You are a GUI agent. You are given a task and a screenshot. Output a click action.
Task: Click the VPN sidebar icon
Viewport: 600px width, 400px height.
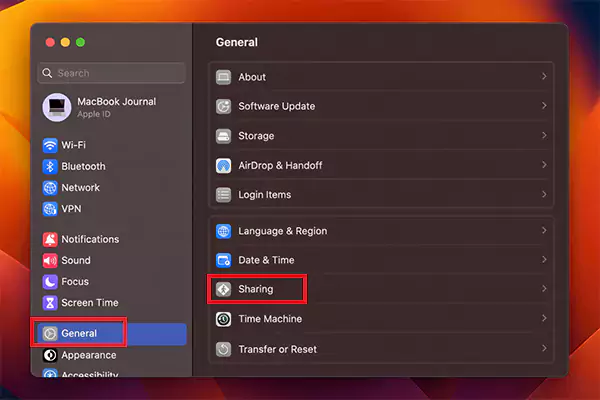point(50,208)
